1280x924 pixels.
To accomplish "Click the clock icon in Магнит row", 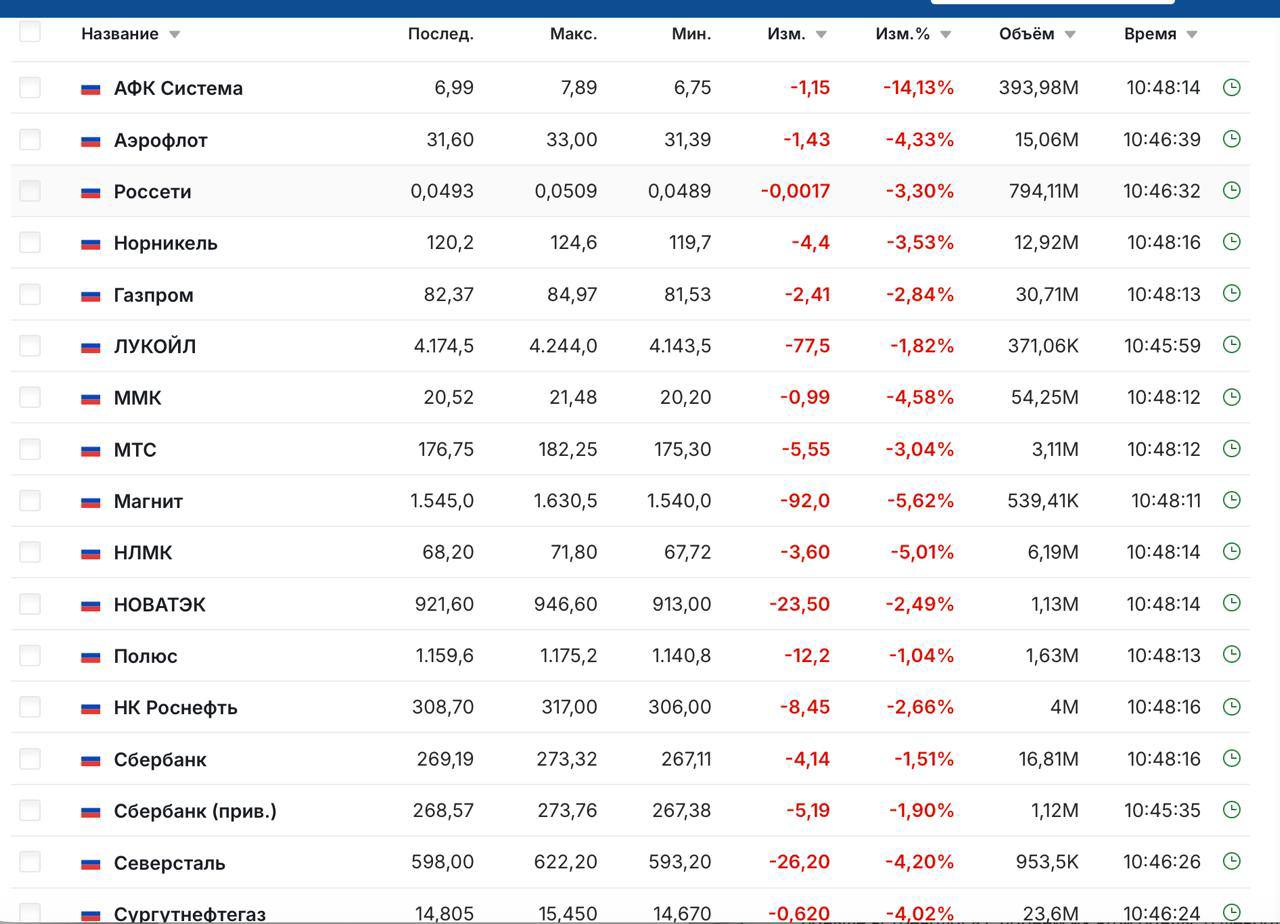I will click(1232, 499).
